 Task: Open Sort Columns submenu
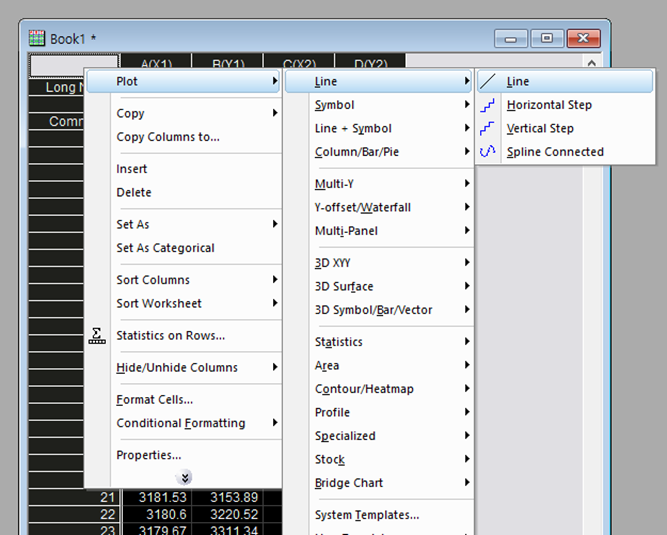coord(183,280)
